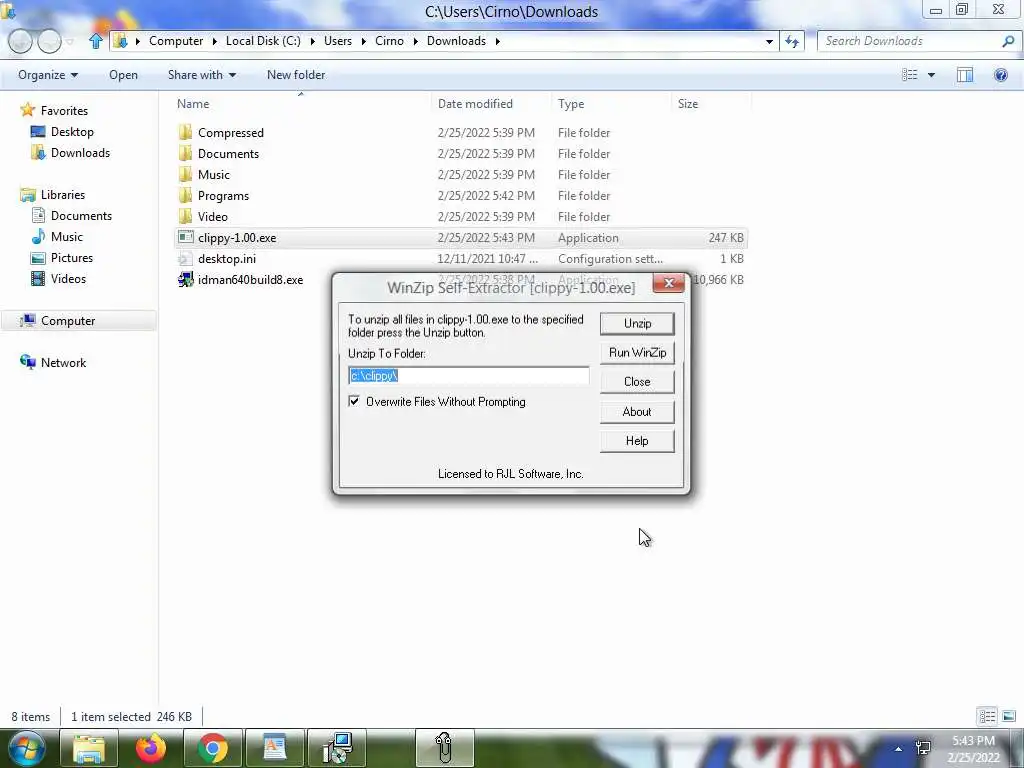Click the Close button in Self-Extractor
The width and height of the screenshot is (1024, 768).
click(x=637, y=381)
